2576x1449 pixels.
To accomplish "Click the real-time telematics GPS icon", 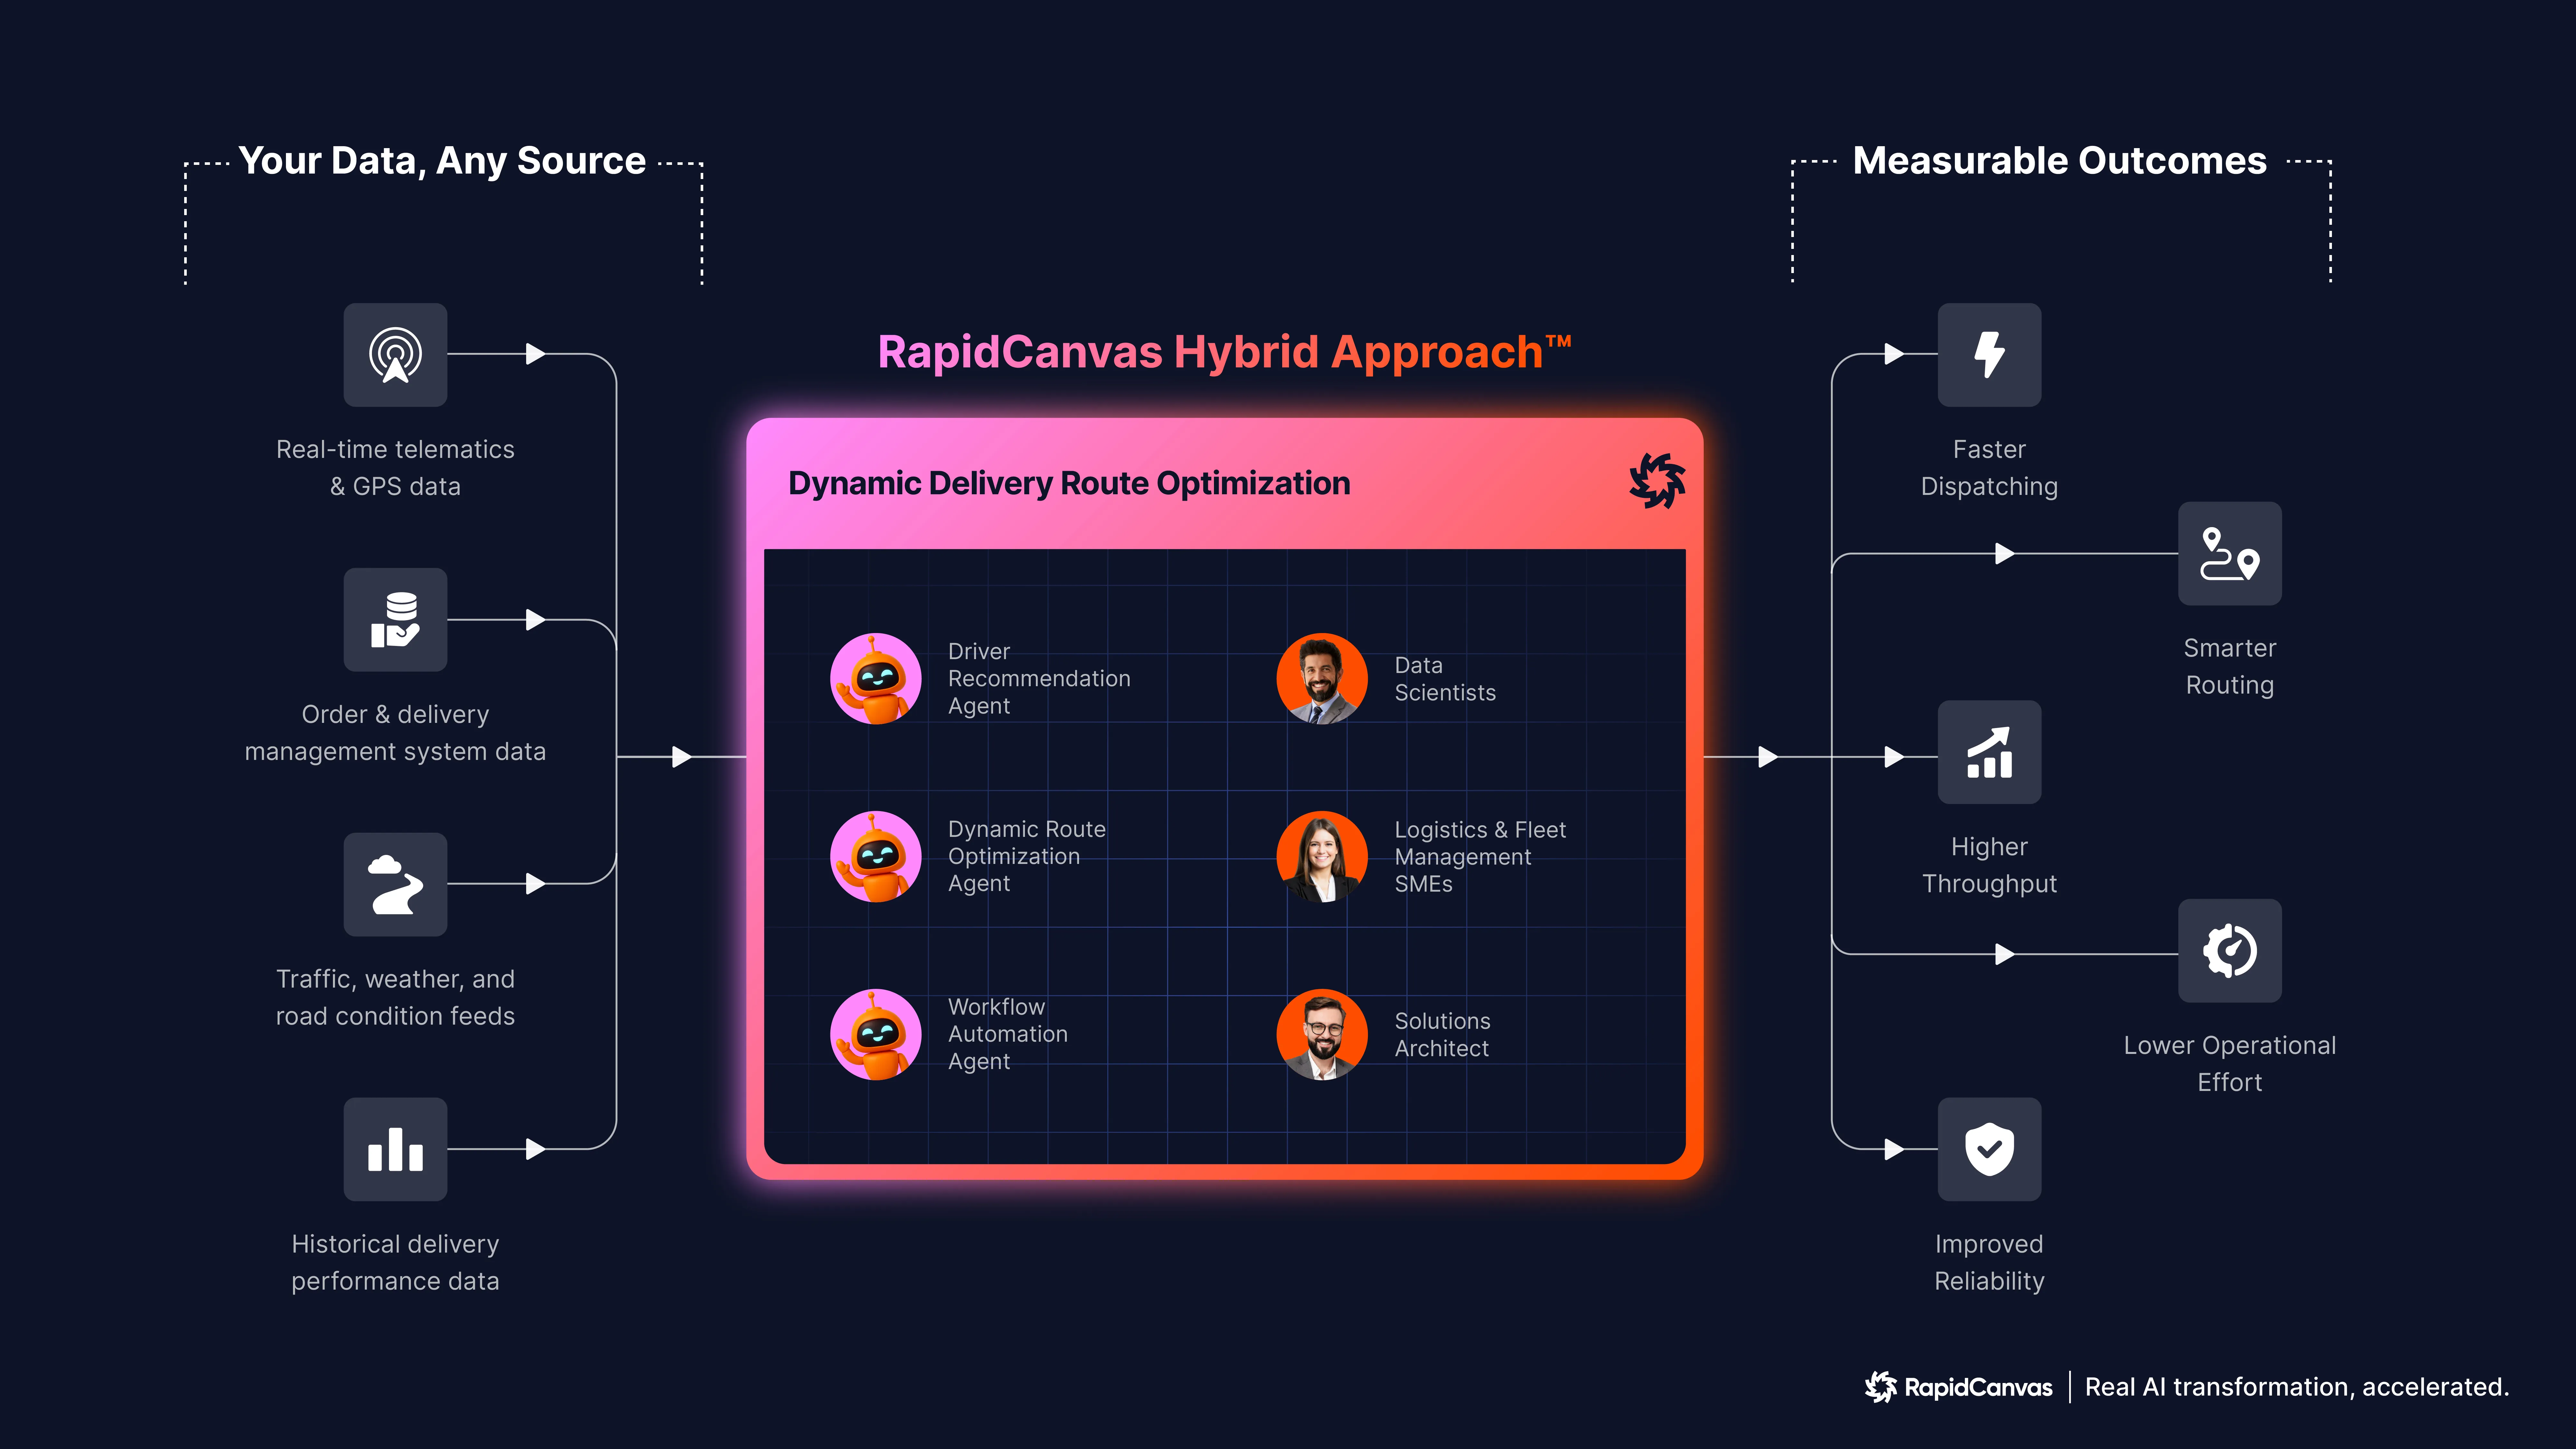I will pos(395,355).
